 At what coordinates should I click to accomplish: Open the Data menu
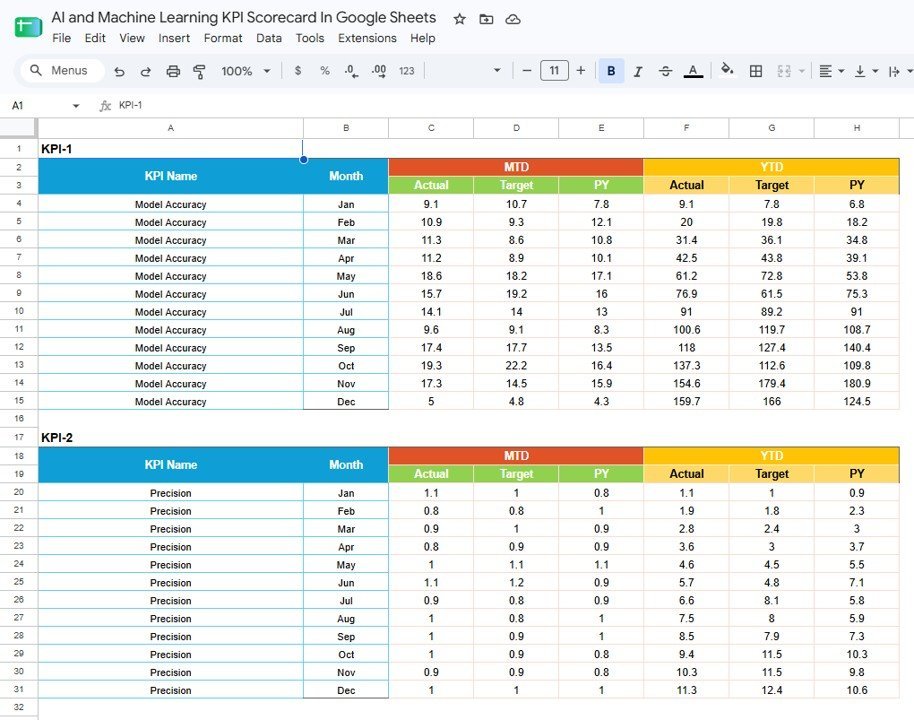(x=269, y=38)
